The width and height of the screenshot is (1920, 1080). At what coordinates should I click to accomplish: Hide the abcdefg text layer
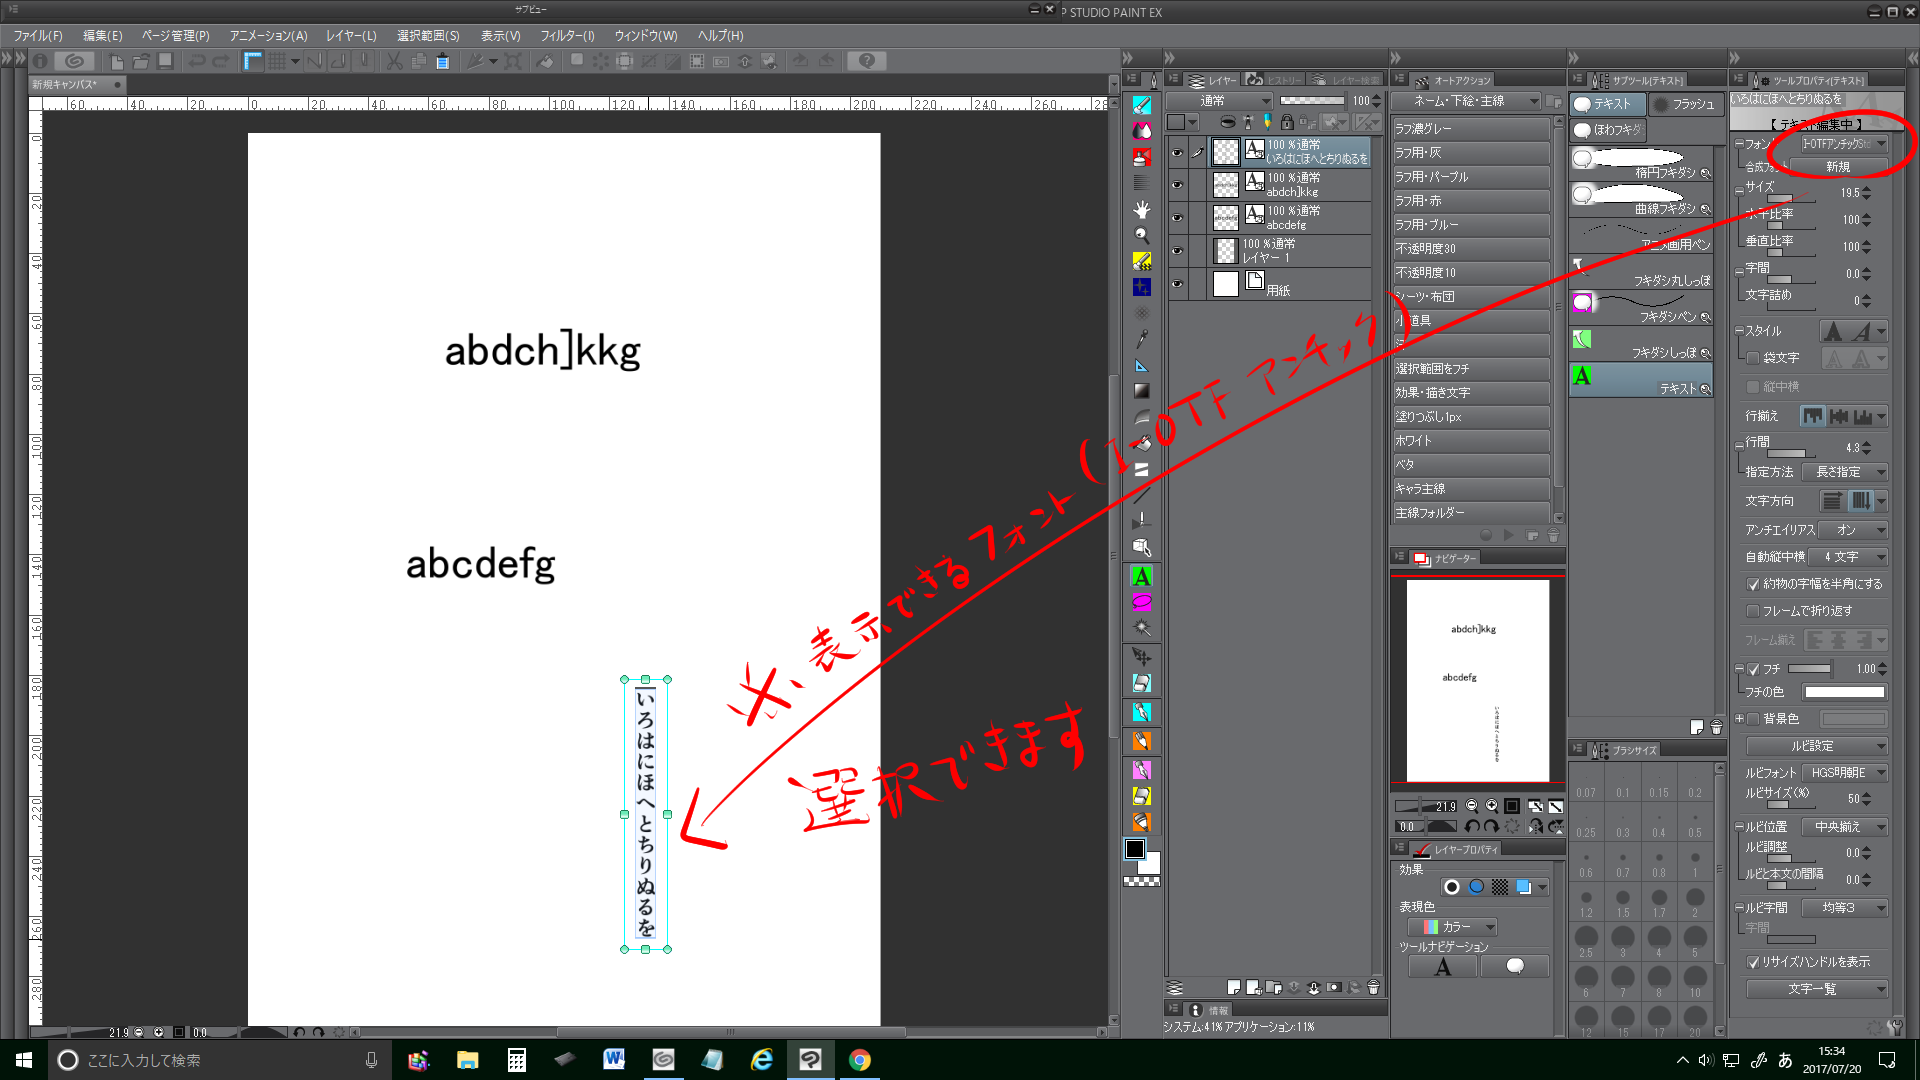click(1177, 217)
